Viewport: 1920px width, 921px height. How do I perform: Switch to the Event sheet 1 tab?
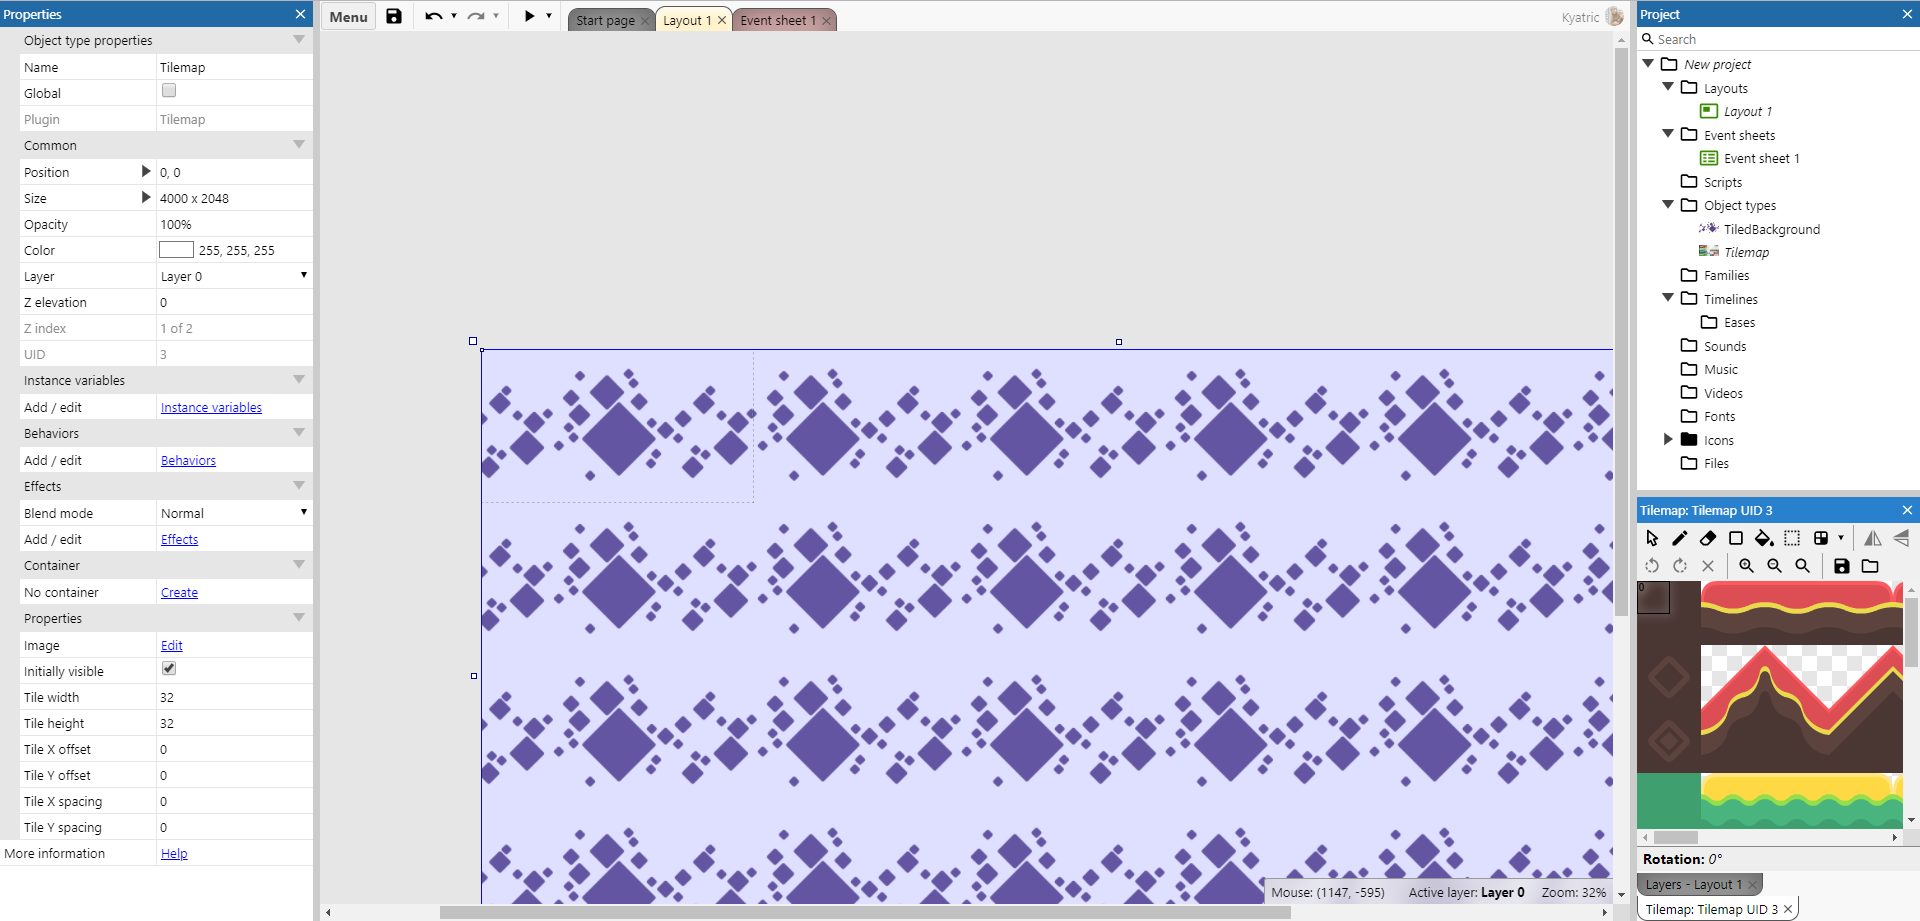point(778,20)
